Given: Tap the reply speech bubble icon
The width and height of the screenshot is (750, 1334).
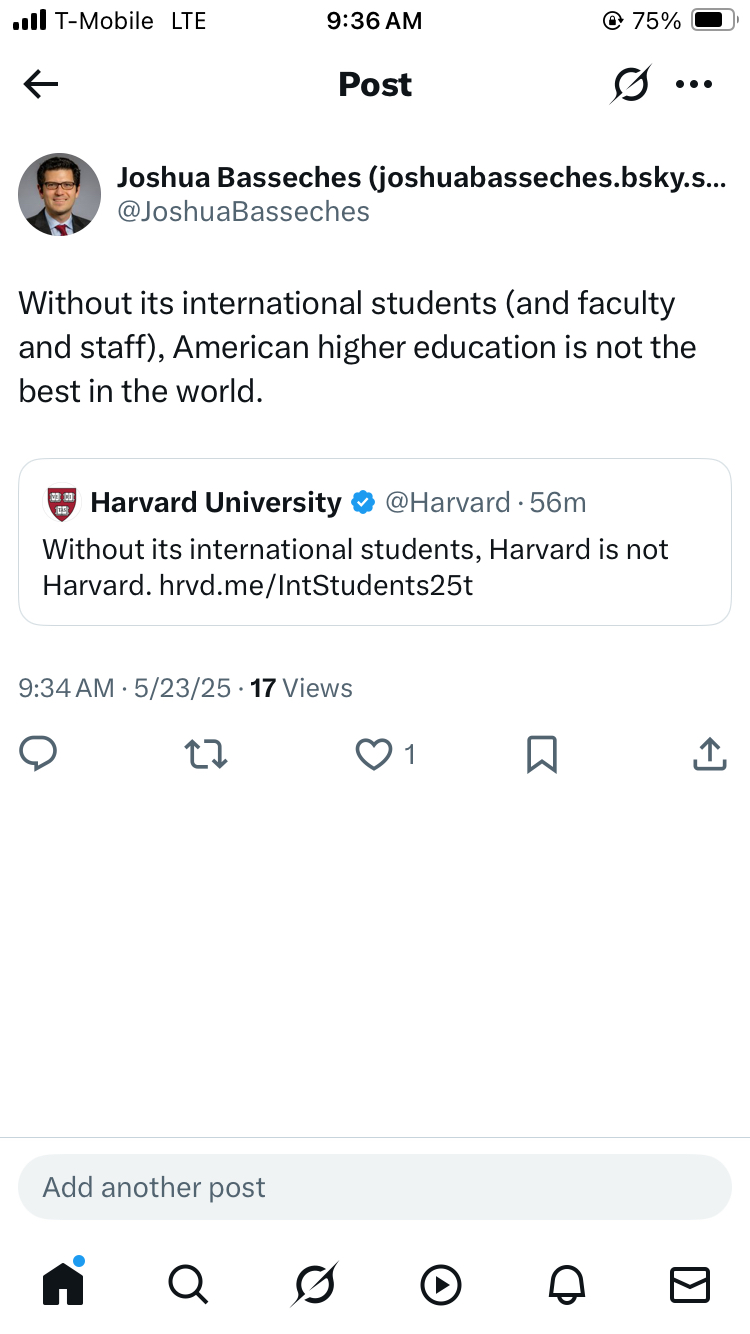Looking at the screenshot, I should [38, 754].
